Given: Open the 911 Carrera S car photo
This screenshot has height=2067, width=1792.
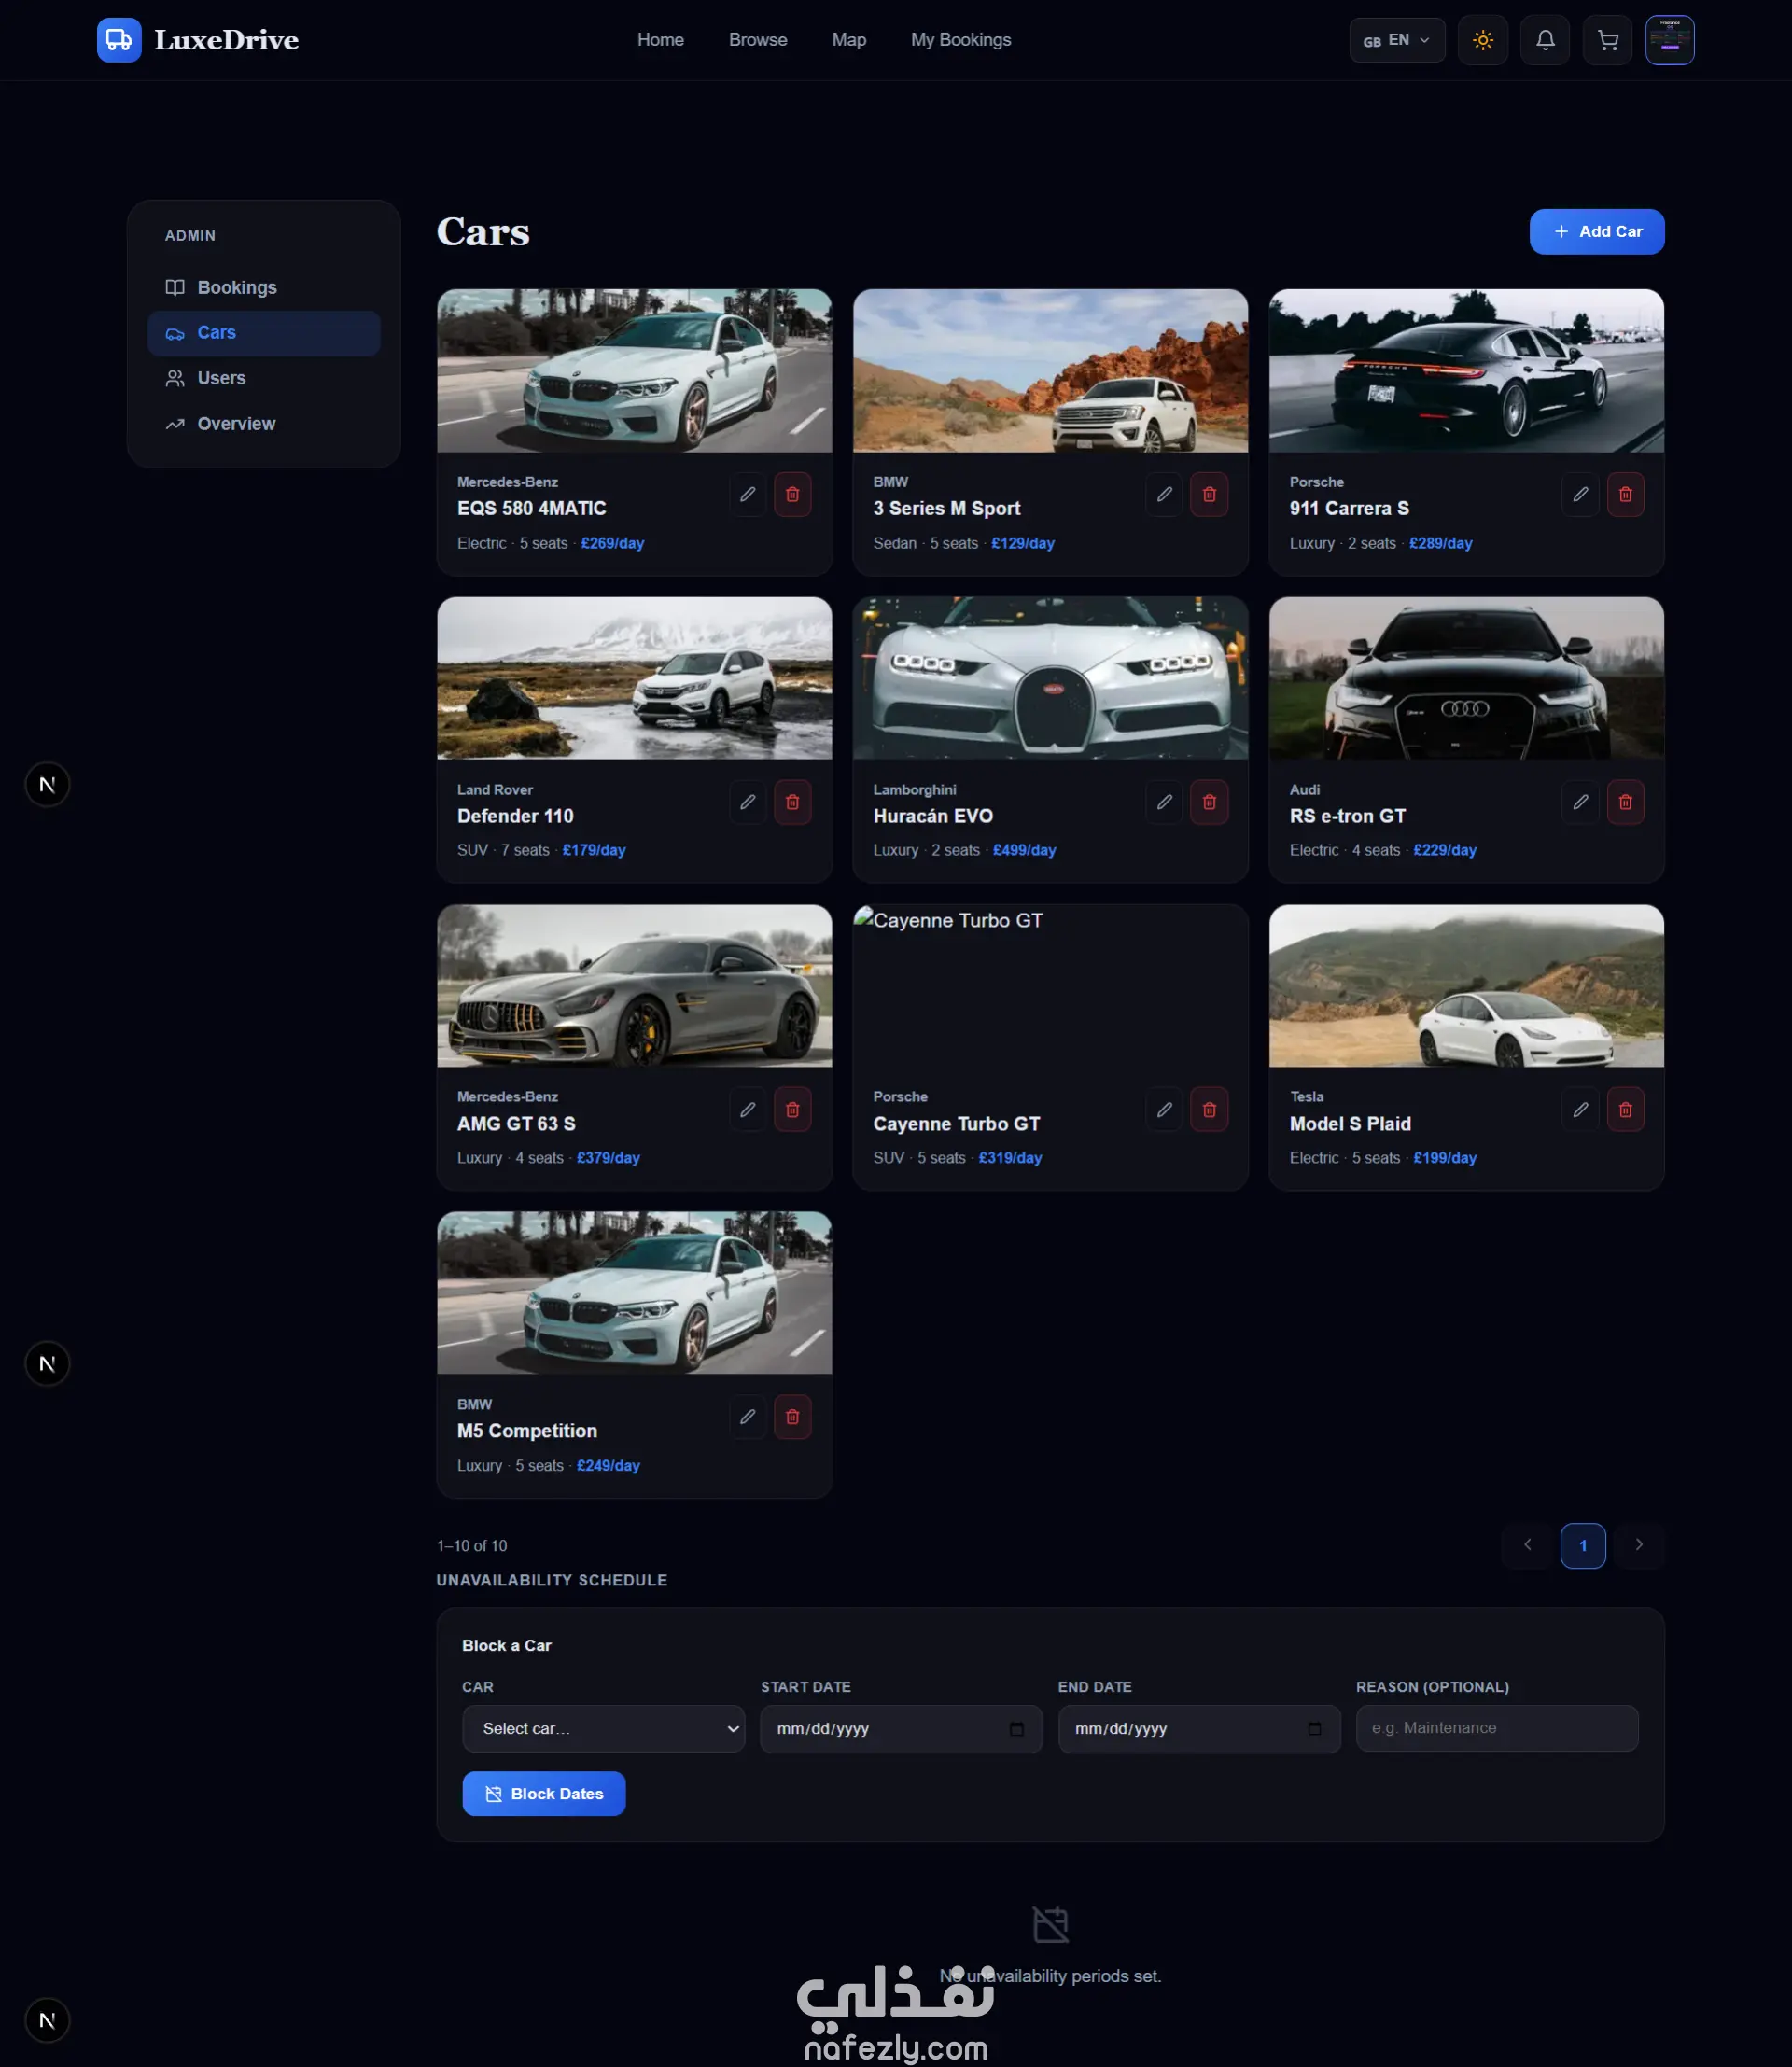Looking at the screenshot, I should coord(1466,371).
